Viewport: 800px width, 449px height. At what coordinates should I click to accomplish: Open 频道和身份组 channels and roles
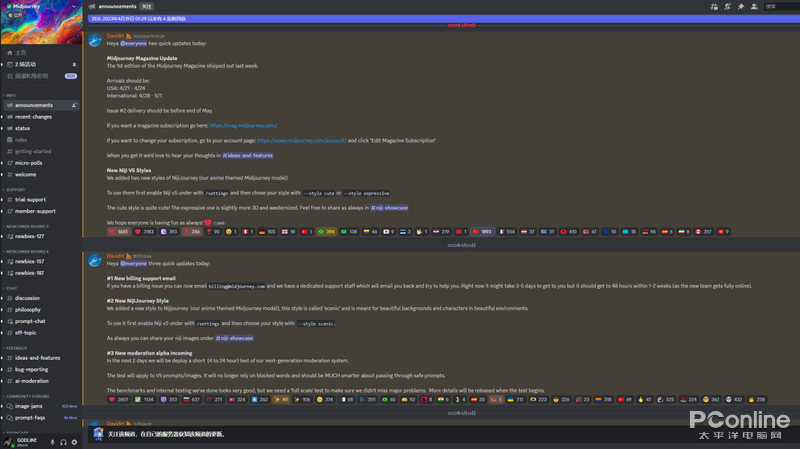pos(41,76)
